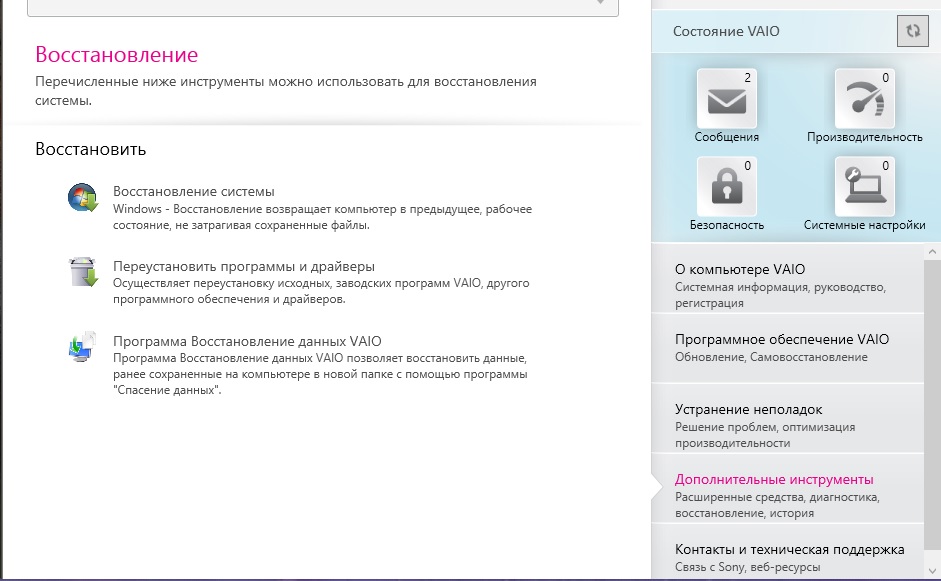Click the System Restore globe icon
The image size is (941, 581).
point(83,198)
